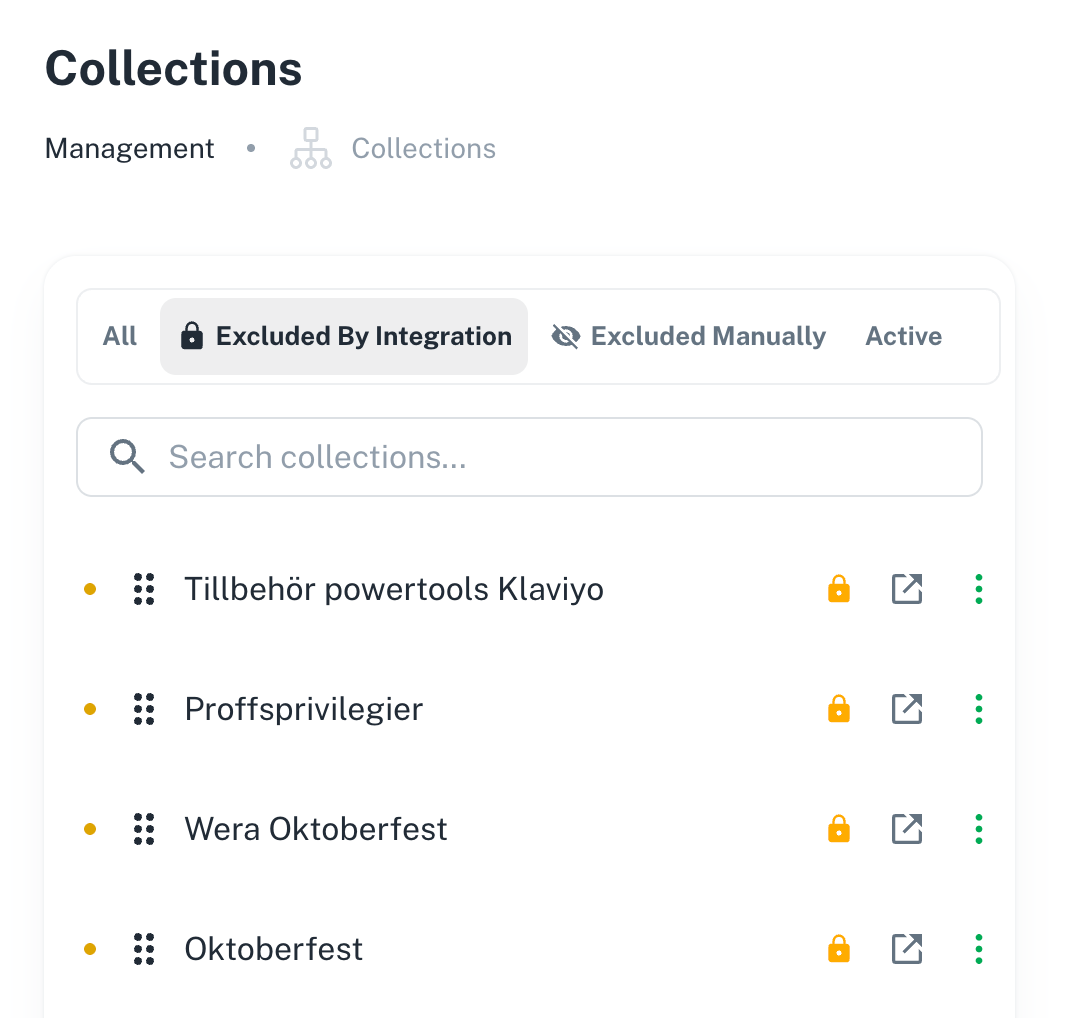Click the Search collections input field

tap(529, 457)
